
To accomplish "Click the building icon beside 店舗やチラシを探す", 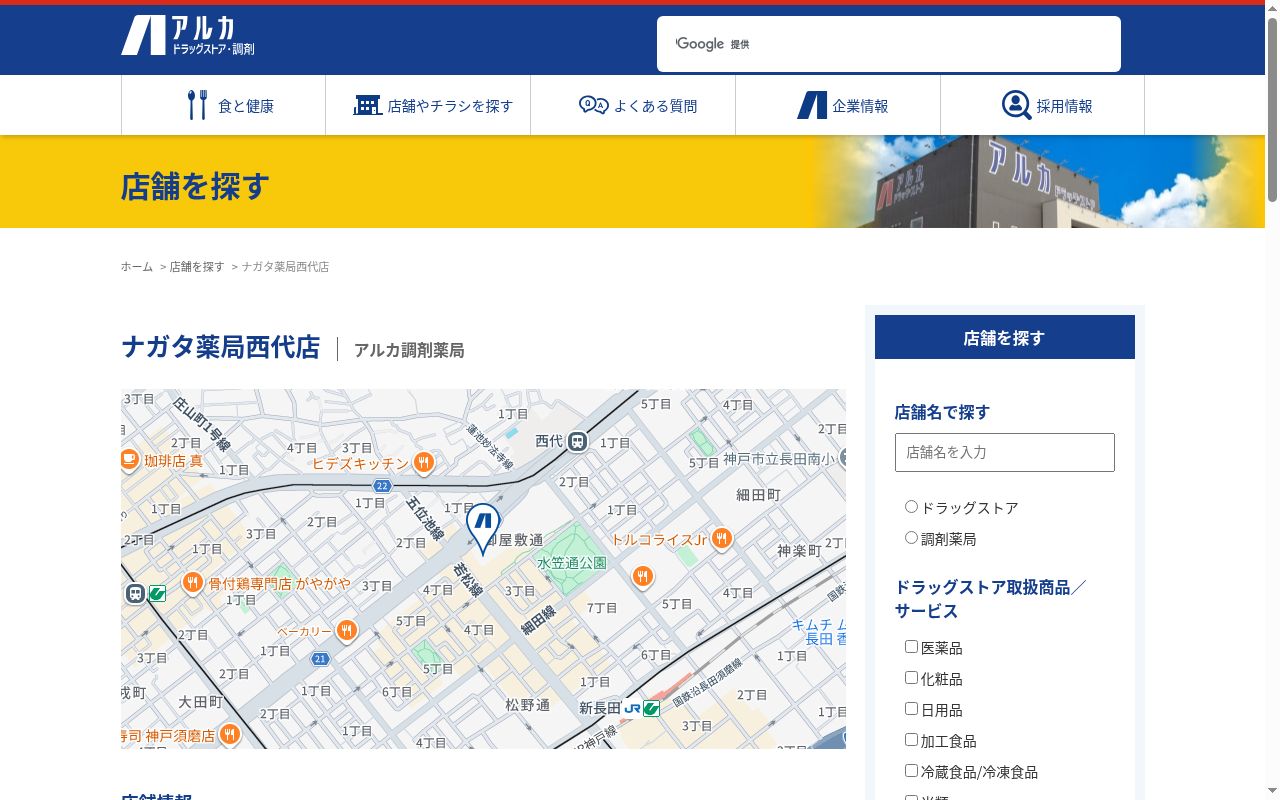I will (x=367, y=105).
